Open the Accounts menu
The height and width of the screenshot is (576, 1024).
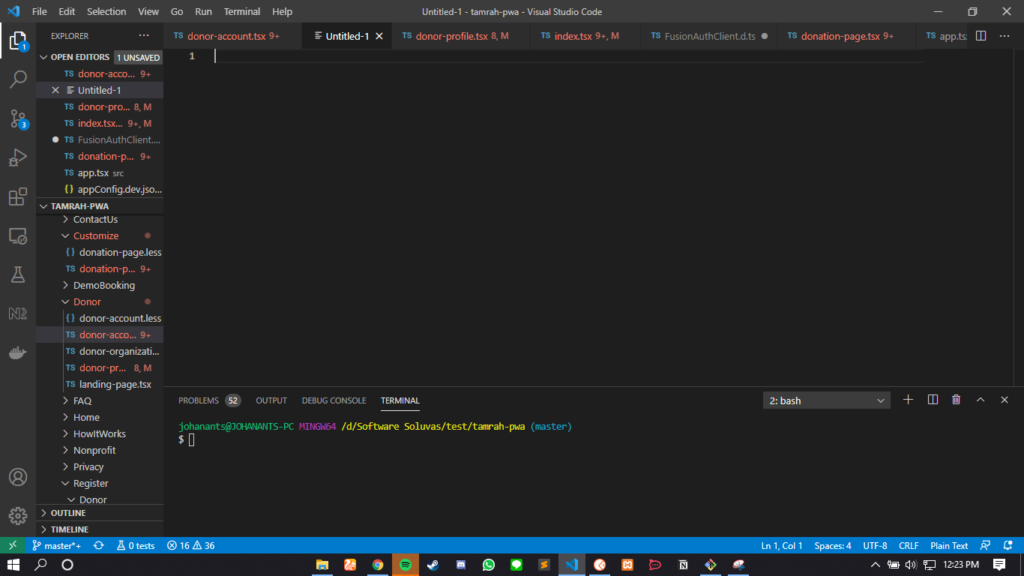coord(18,477)
